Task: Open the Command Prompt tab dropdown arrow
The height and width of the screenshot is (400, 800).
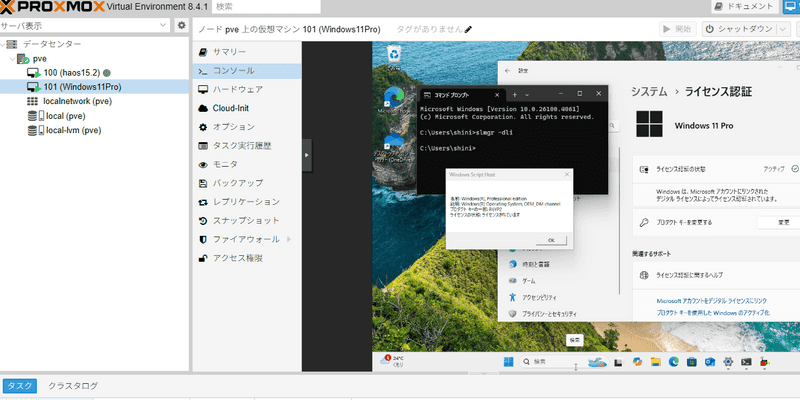Action: click(x=527, y=95)
